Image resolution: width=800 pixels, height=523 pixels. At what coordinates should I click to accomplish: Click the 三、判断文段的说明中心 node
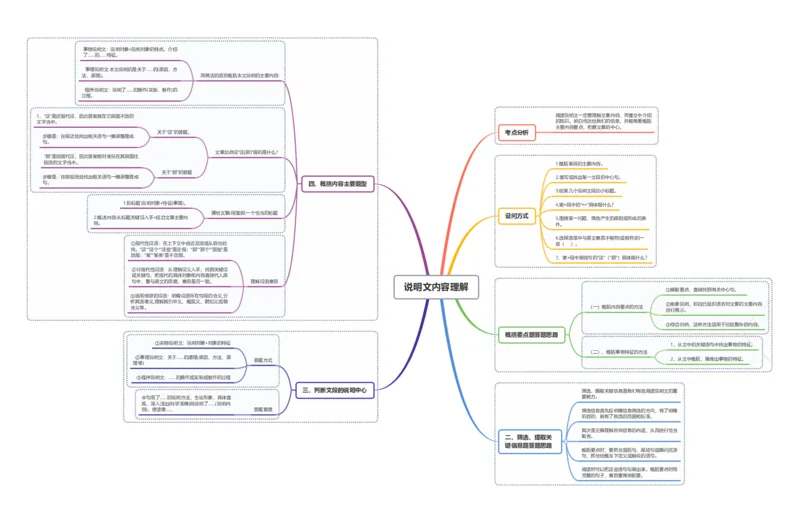coord(340,389)
